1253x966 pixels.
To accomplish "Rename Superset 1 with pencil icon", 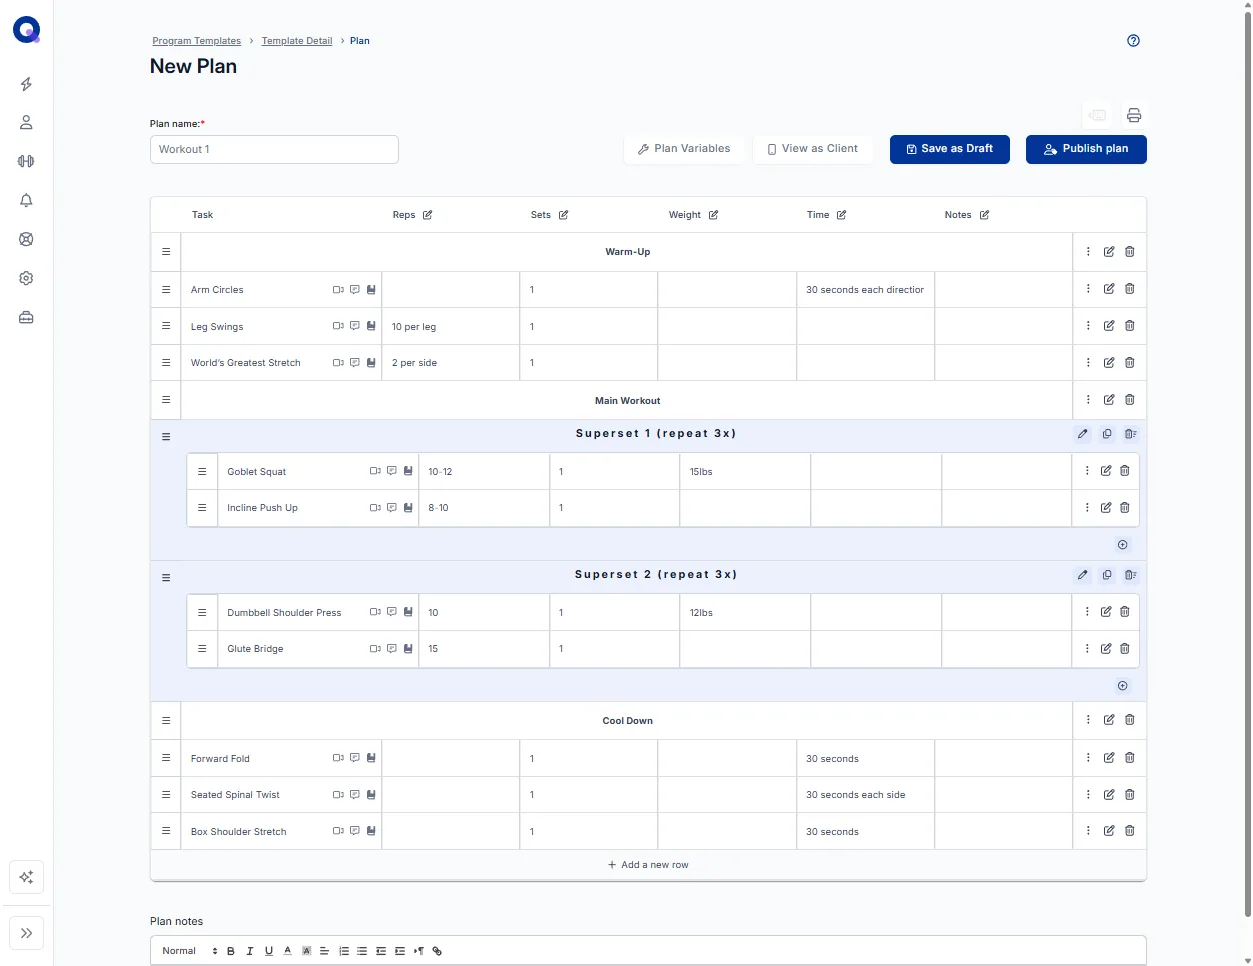I will tap(1082, 434).
